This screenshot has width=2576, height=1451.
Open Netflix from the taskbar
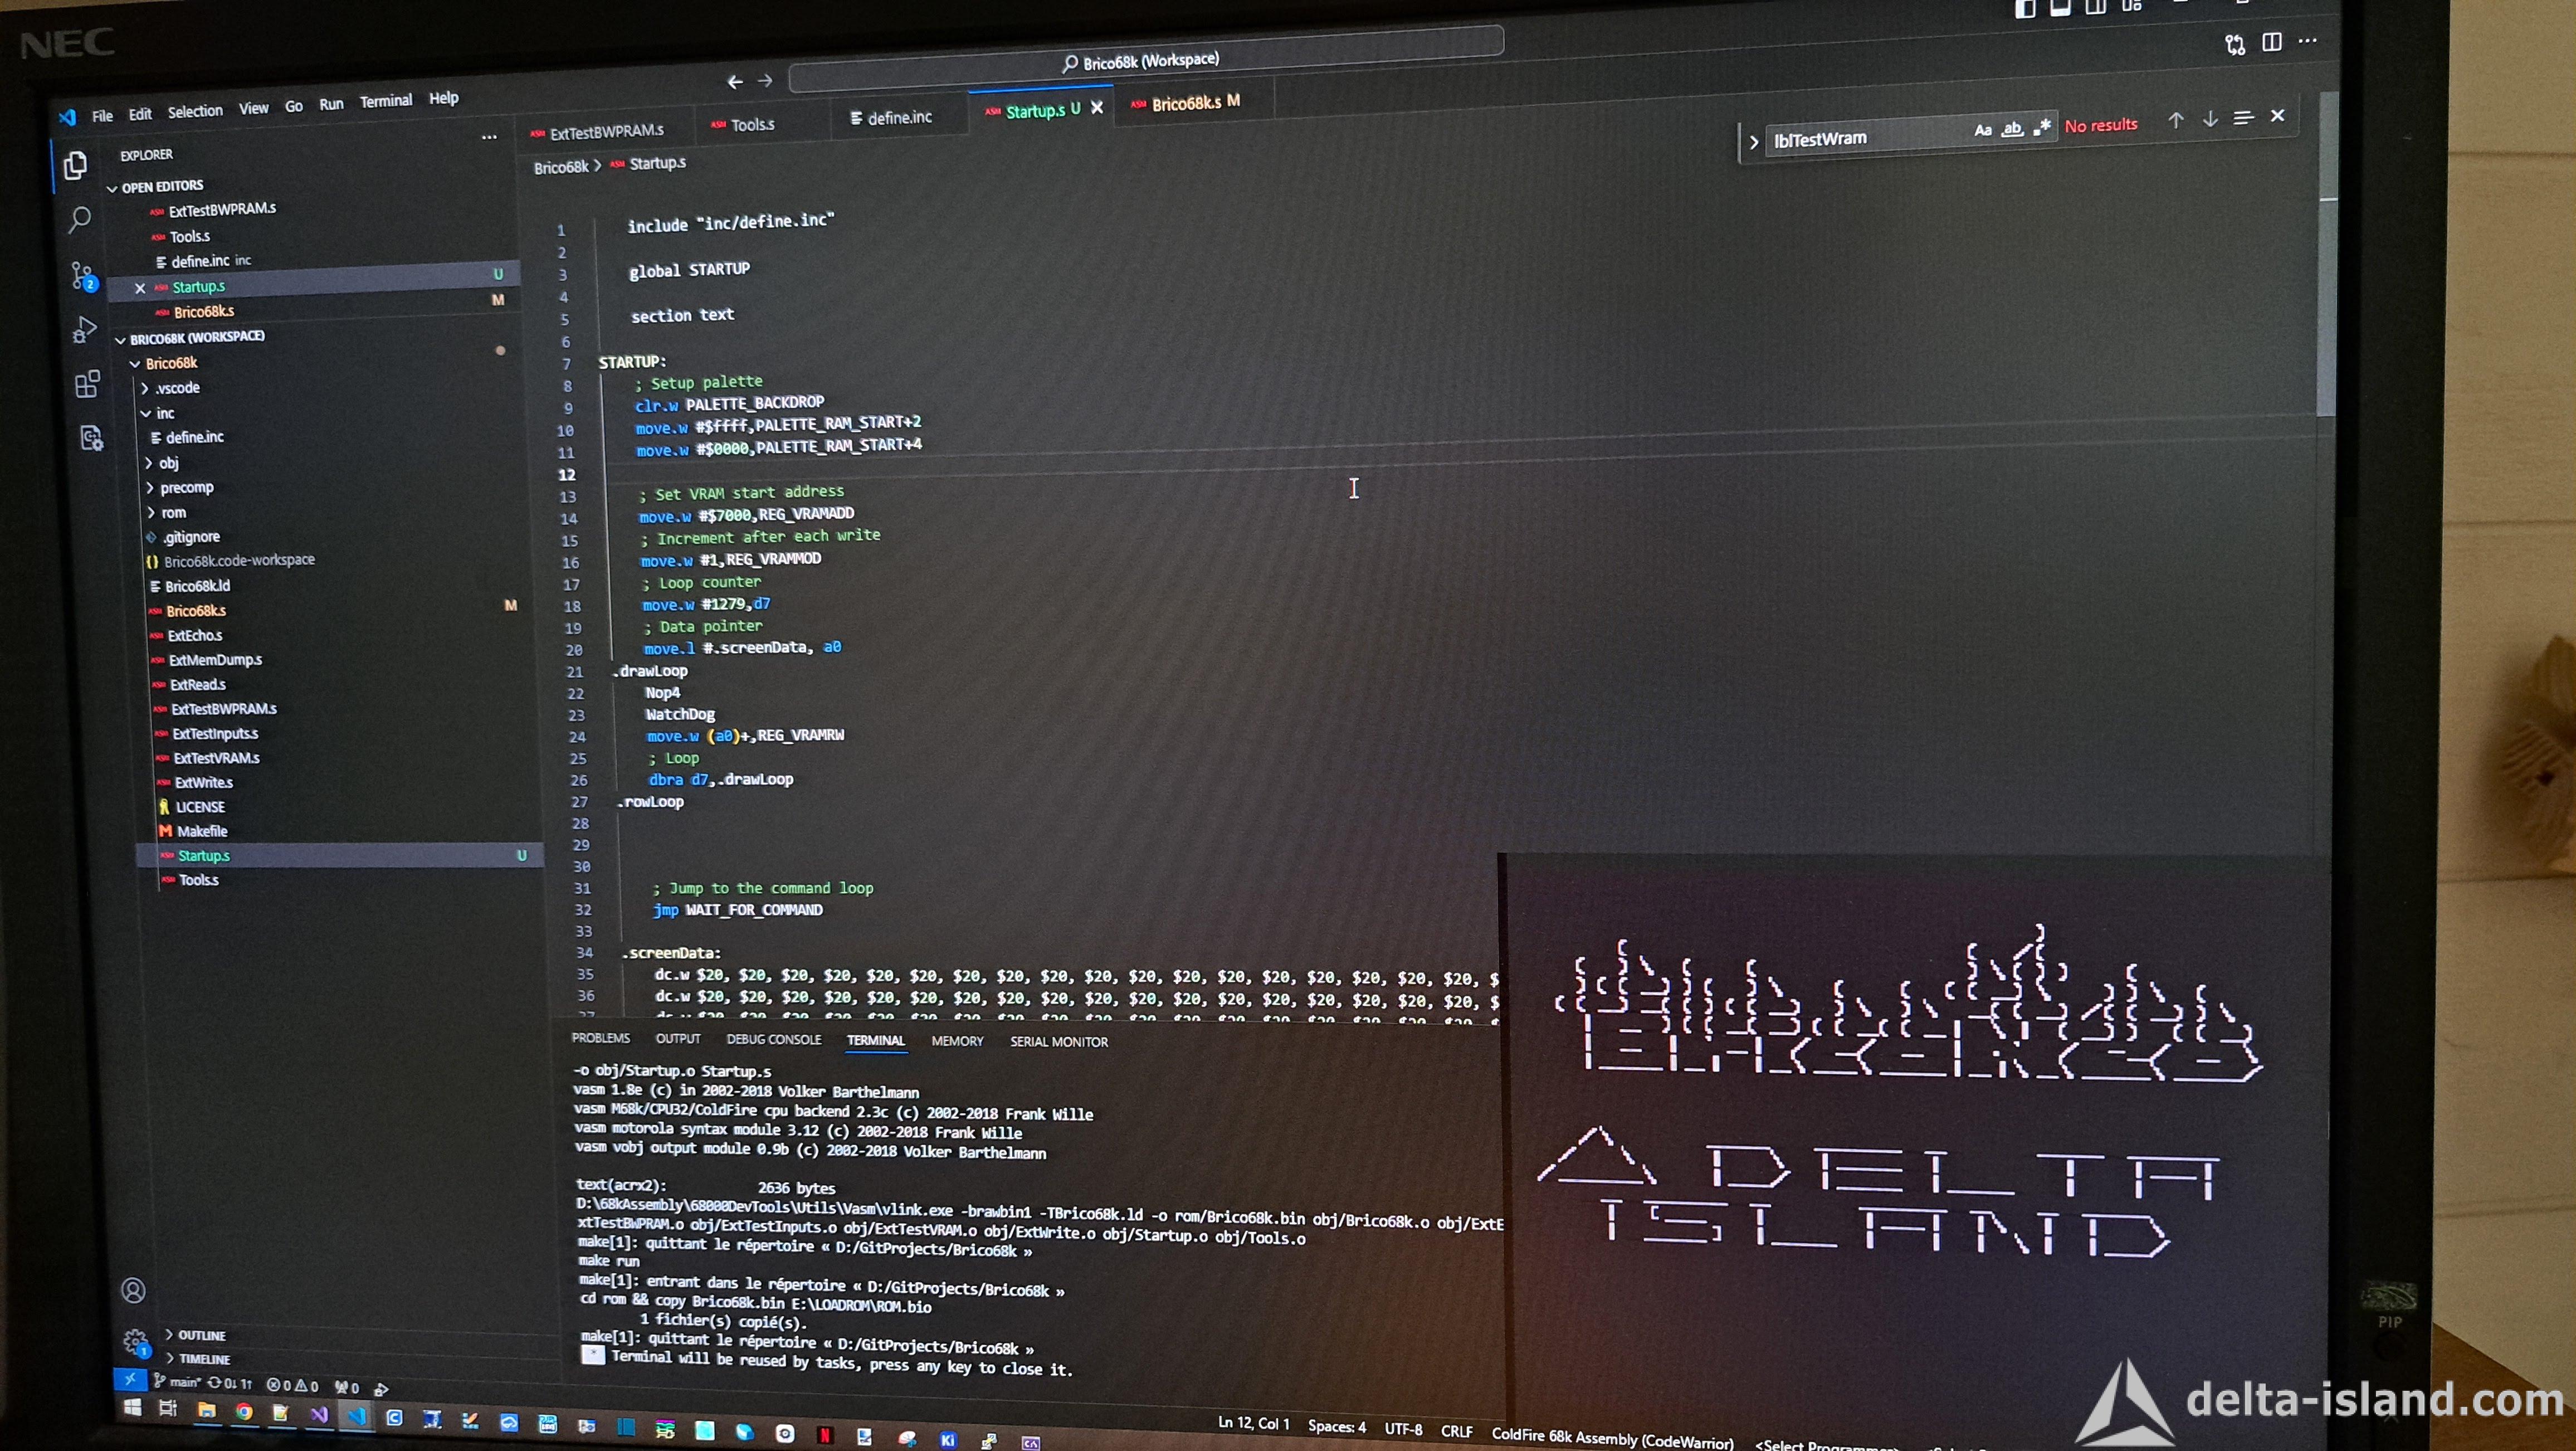(x=825, y=1435)
